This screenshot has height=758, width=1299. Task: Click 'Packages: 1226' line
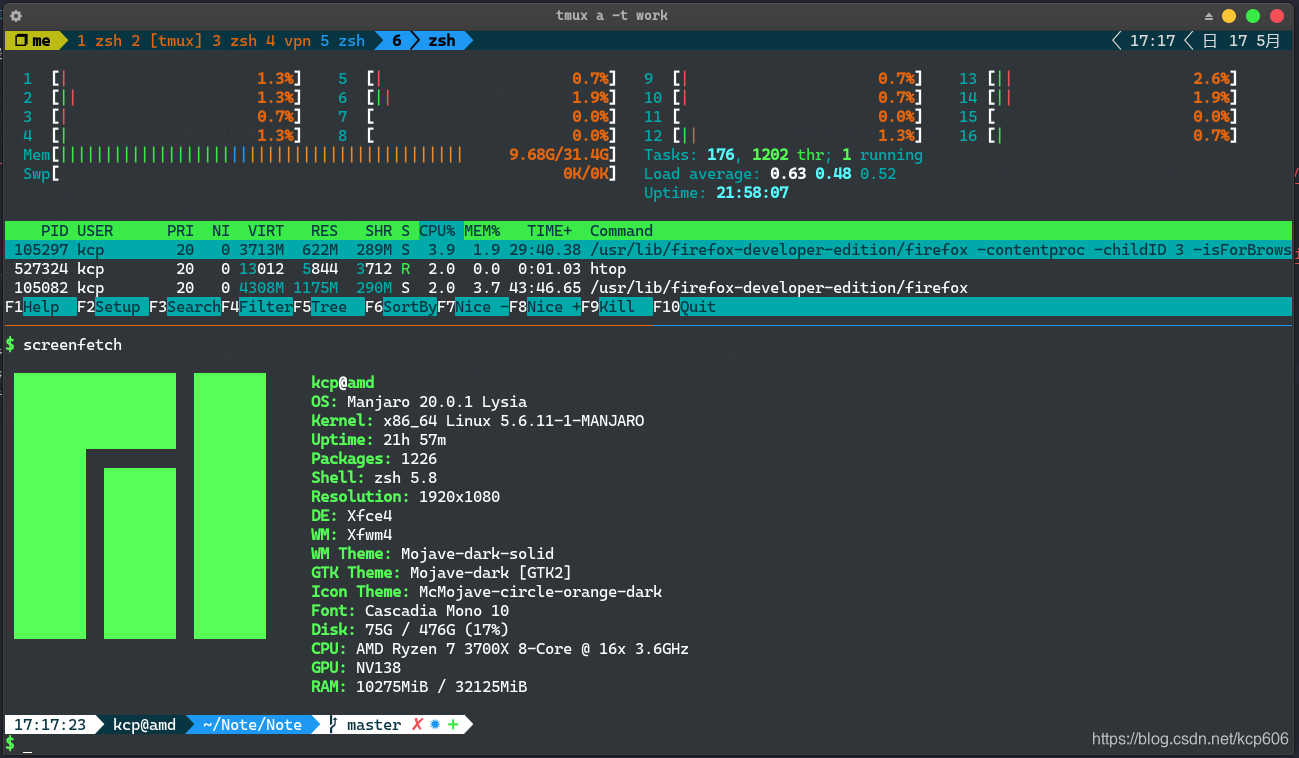[374, 459]
